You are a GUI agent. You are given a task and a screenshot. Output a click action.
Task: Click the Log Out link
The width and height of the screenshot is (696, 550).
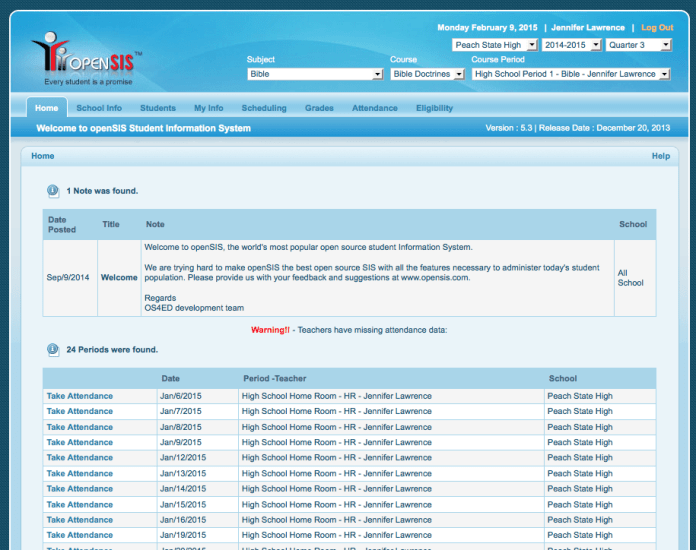coord(657,28)
